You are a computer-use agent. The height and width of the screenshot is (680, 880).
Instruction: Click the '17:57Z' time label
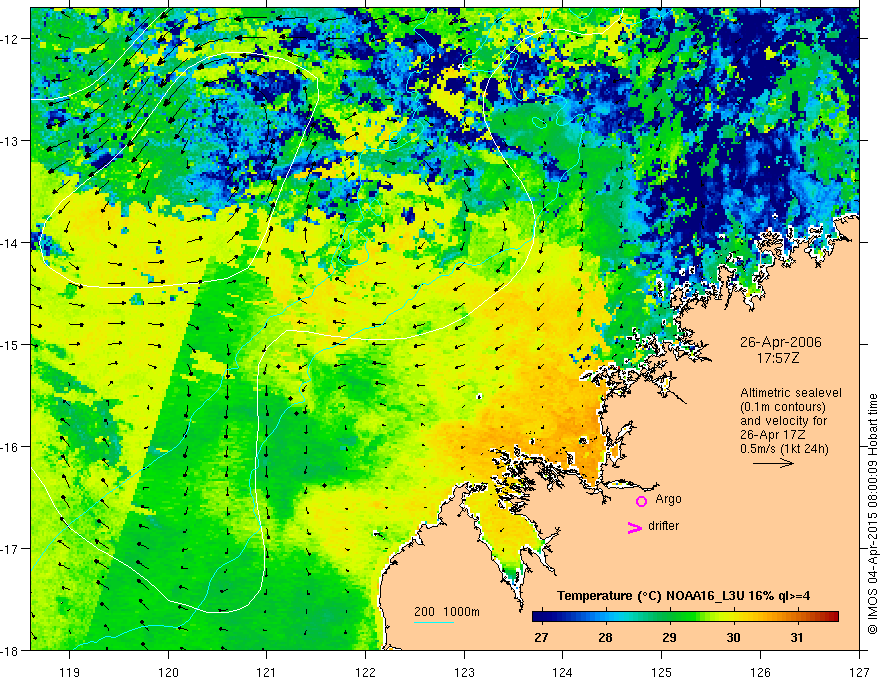778,358
